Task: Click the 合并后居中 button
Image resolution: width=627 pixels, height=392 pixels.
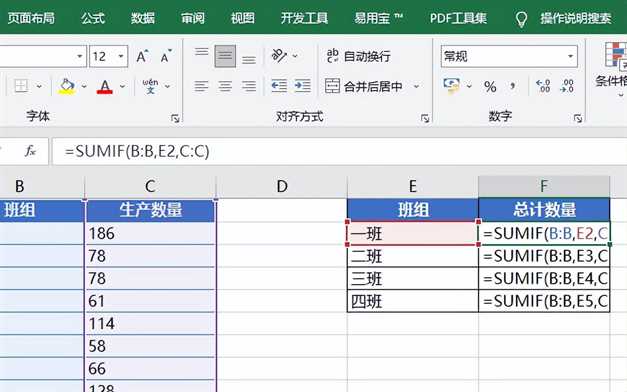Action: [x=363, y=86]
